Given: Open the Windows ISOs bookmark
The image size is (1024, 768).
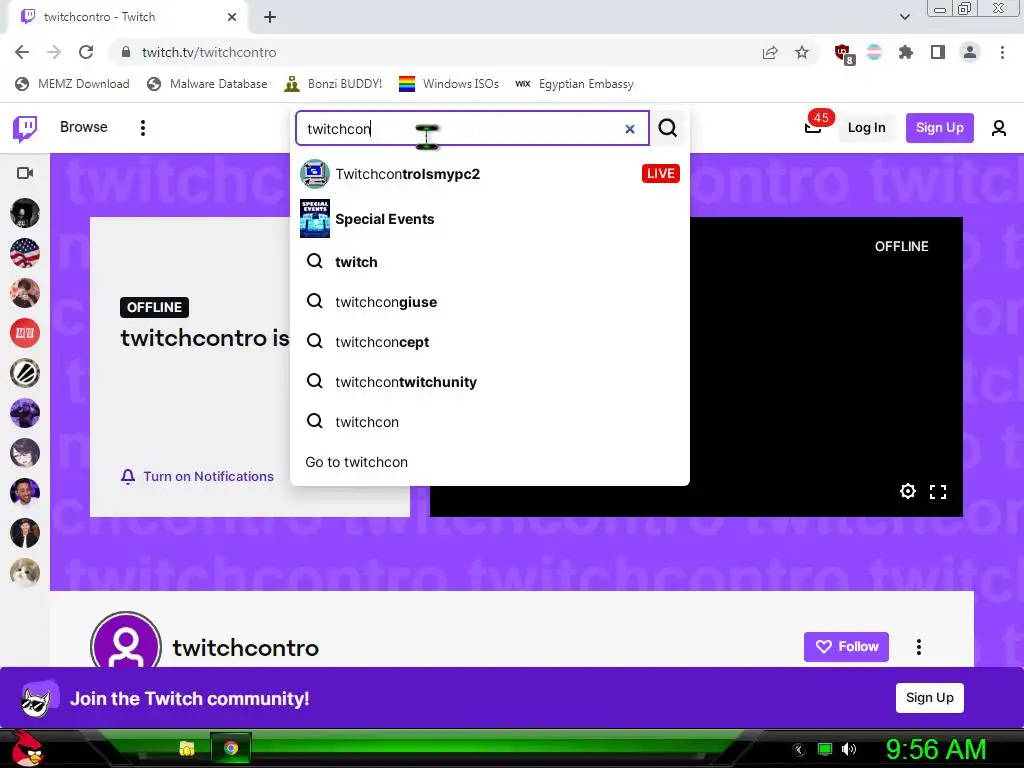Looking at the screenshot, I should point(449,84).
